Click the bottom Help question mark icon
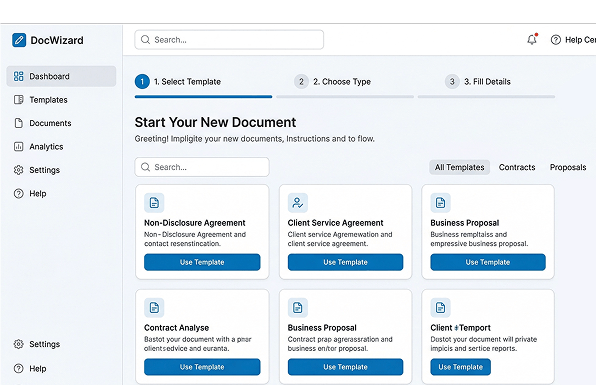The width and height of the screenshot is (596, 385). click(18, 368)
